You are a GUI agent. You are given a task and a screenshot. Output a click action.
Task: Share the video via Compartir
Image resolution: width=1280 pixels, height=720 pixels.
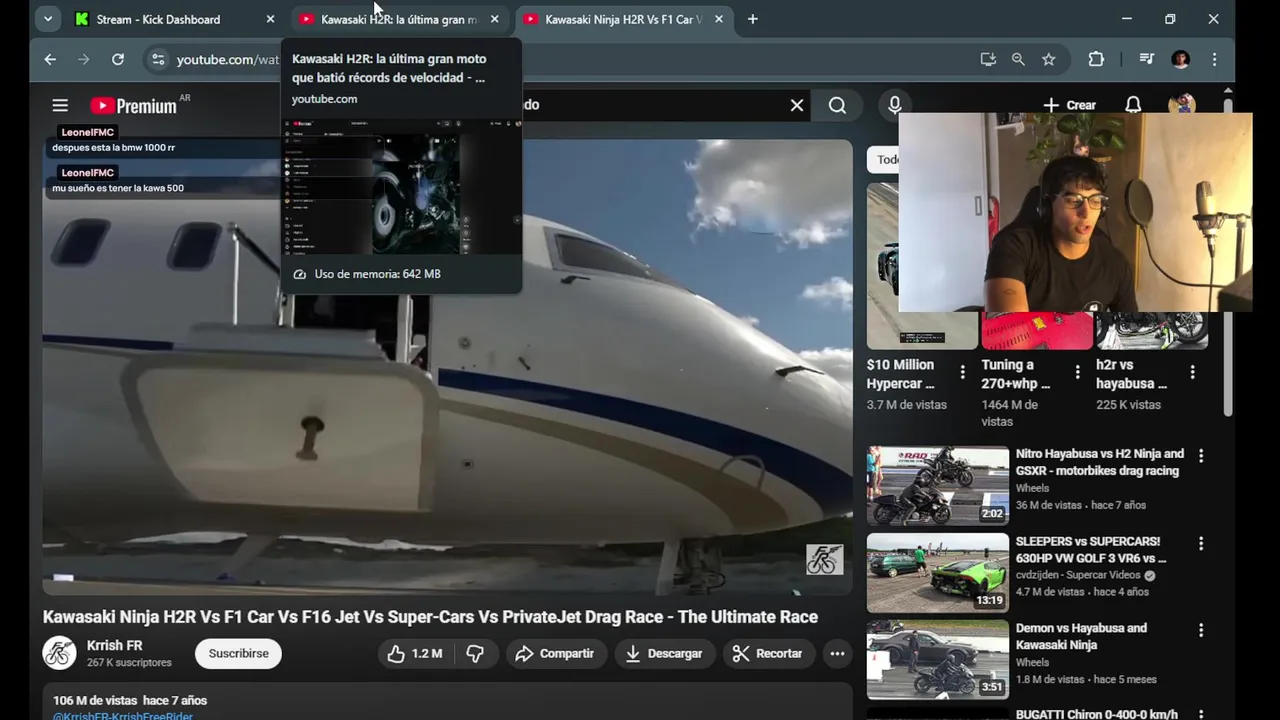(x=556, y=653)
